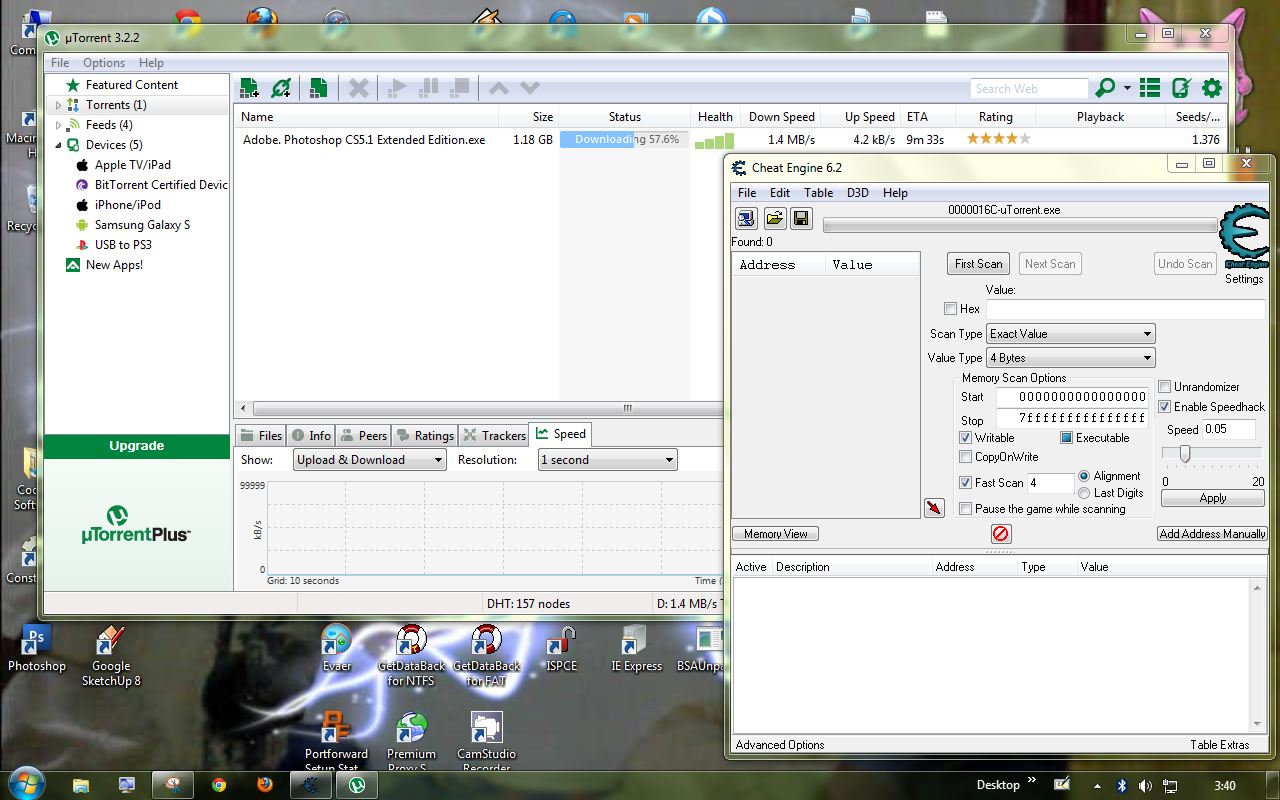This screenshot has width=1280, height=800.
Task: Click the red no-entry clear list icon
Action: click(x=1001, y=534)
